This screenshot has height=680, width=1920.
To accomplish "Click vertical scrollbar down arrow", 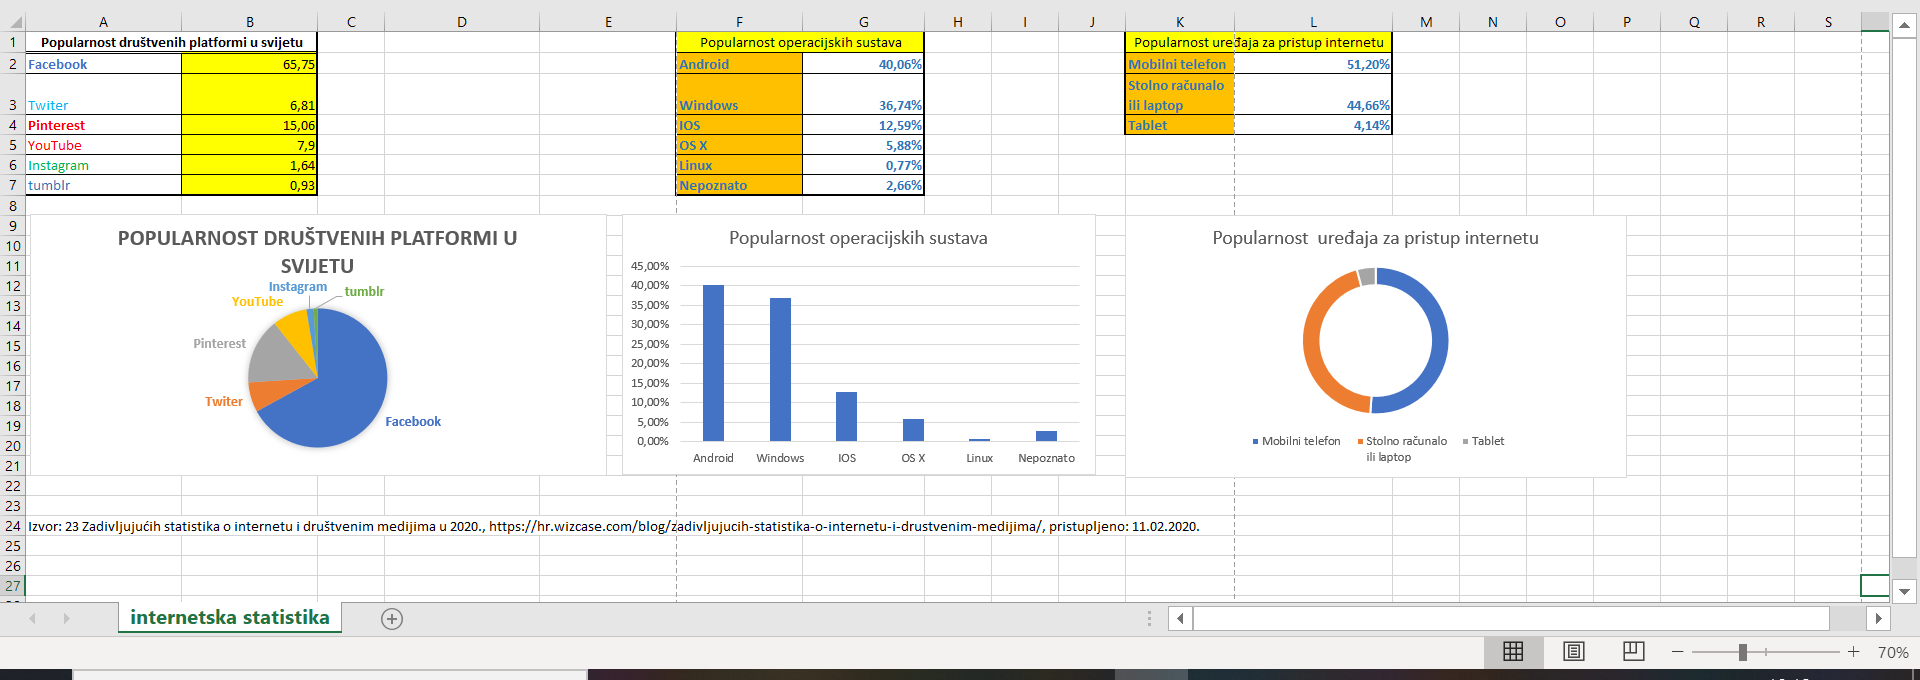I will 1904,591.
